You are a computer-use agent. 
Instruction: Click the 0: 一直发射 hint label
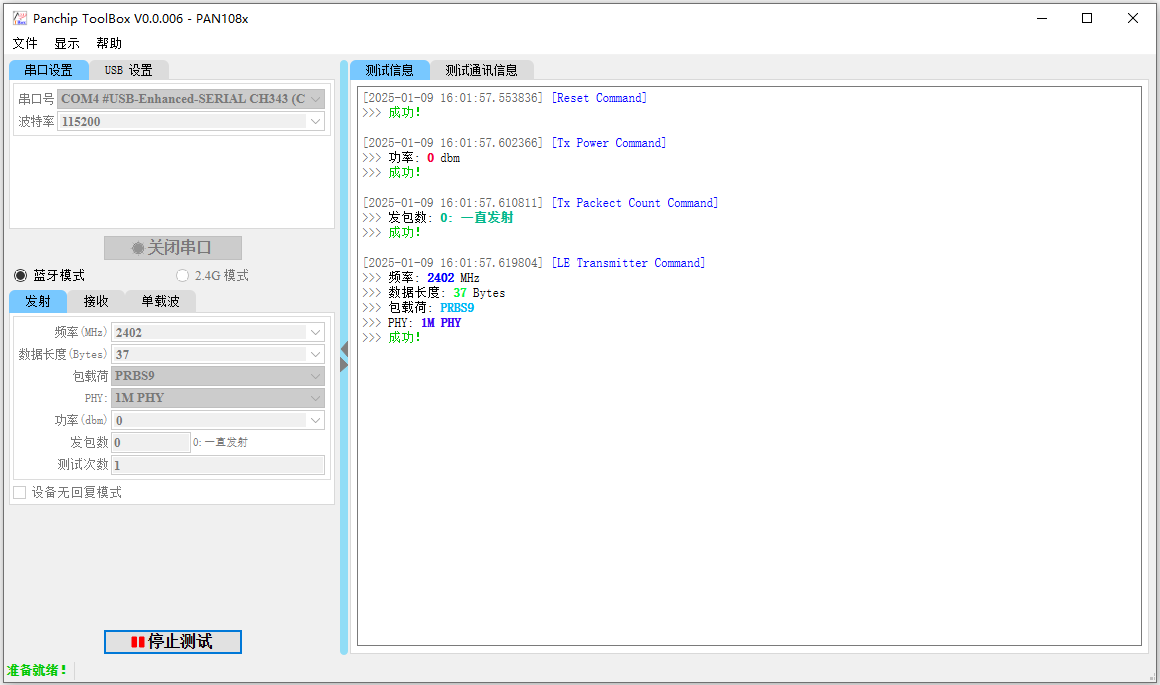pos(220,442)
